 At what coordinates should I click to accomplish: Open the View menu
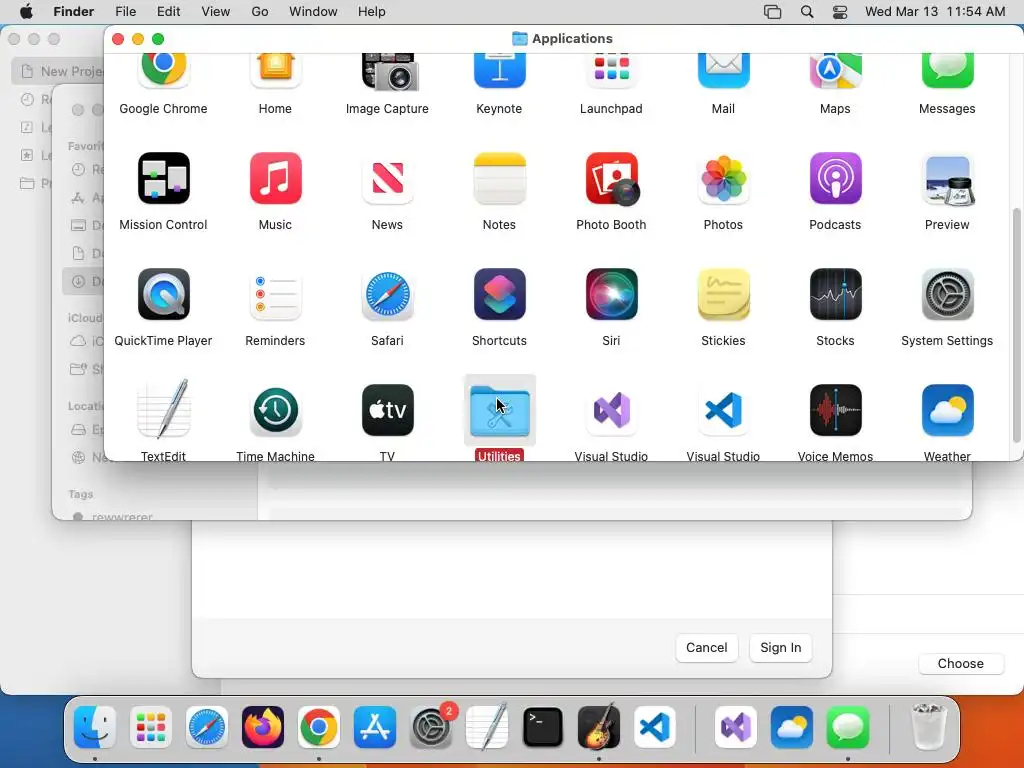[216, 12]
